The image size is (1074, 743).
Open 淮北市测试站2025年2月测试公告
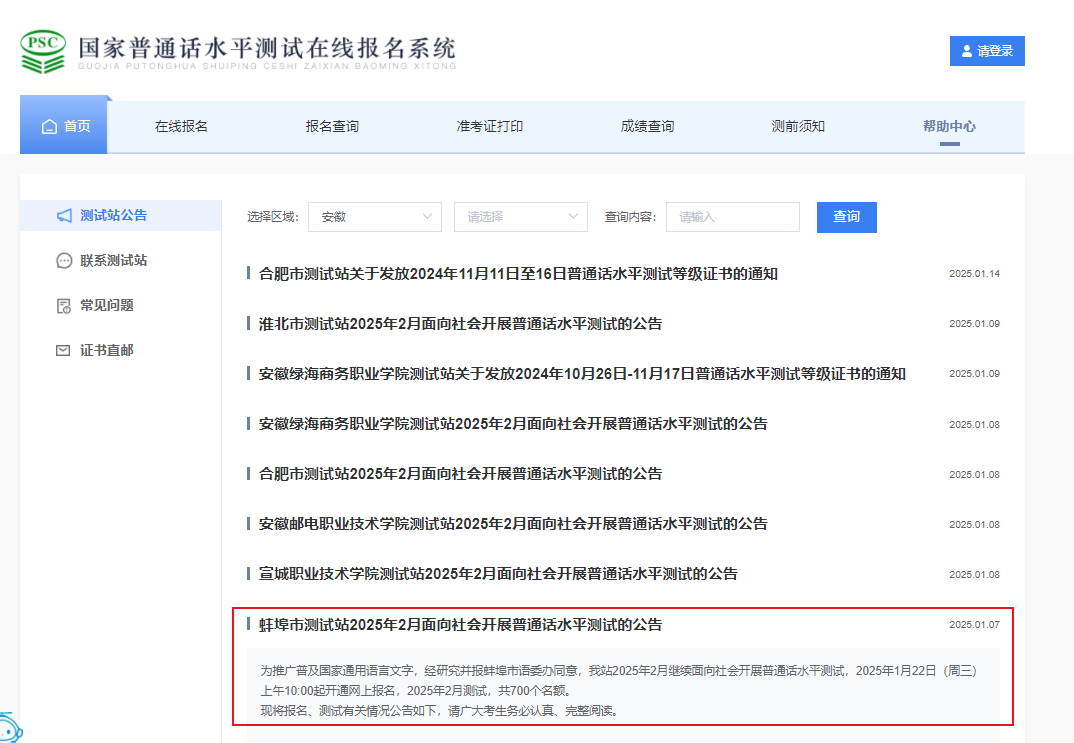click(x=460, y=324)
